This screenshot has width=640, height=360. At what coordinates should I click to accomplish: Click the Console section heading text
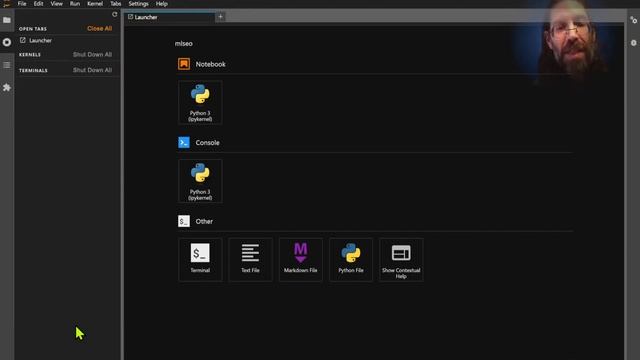coord(207,142)
